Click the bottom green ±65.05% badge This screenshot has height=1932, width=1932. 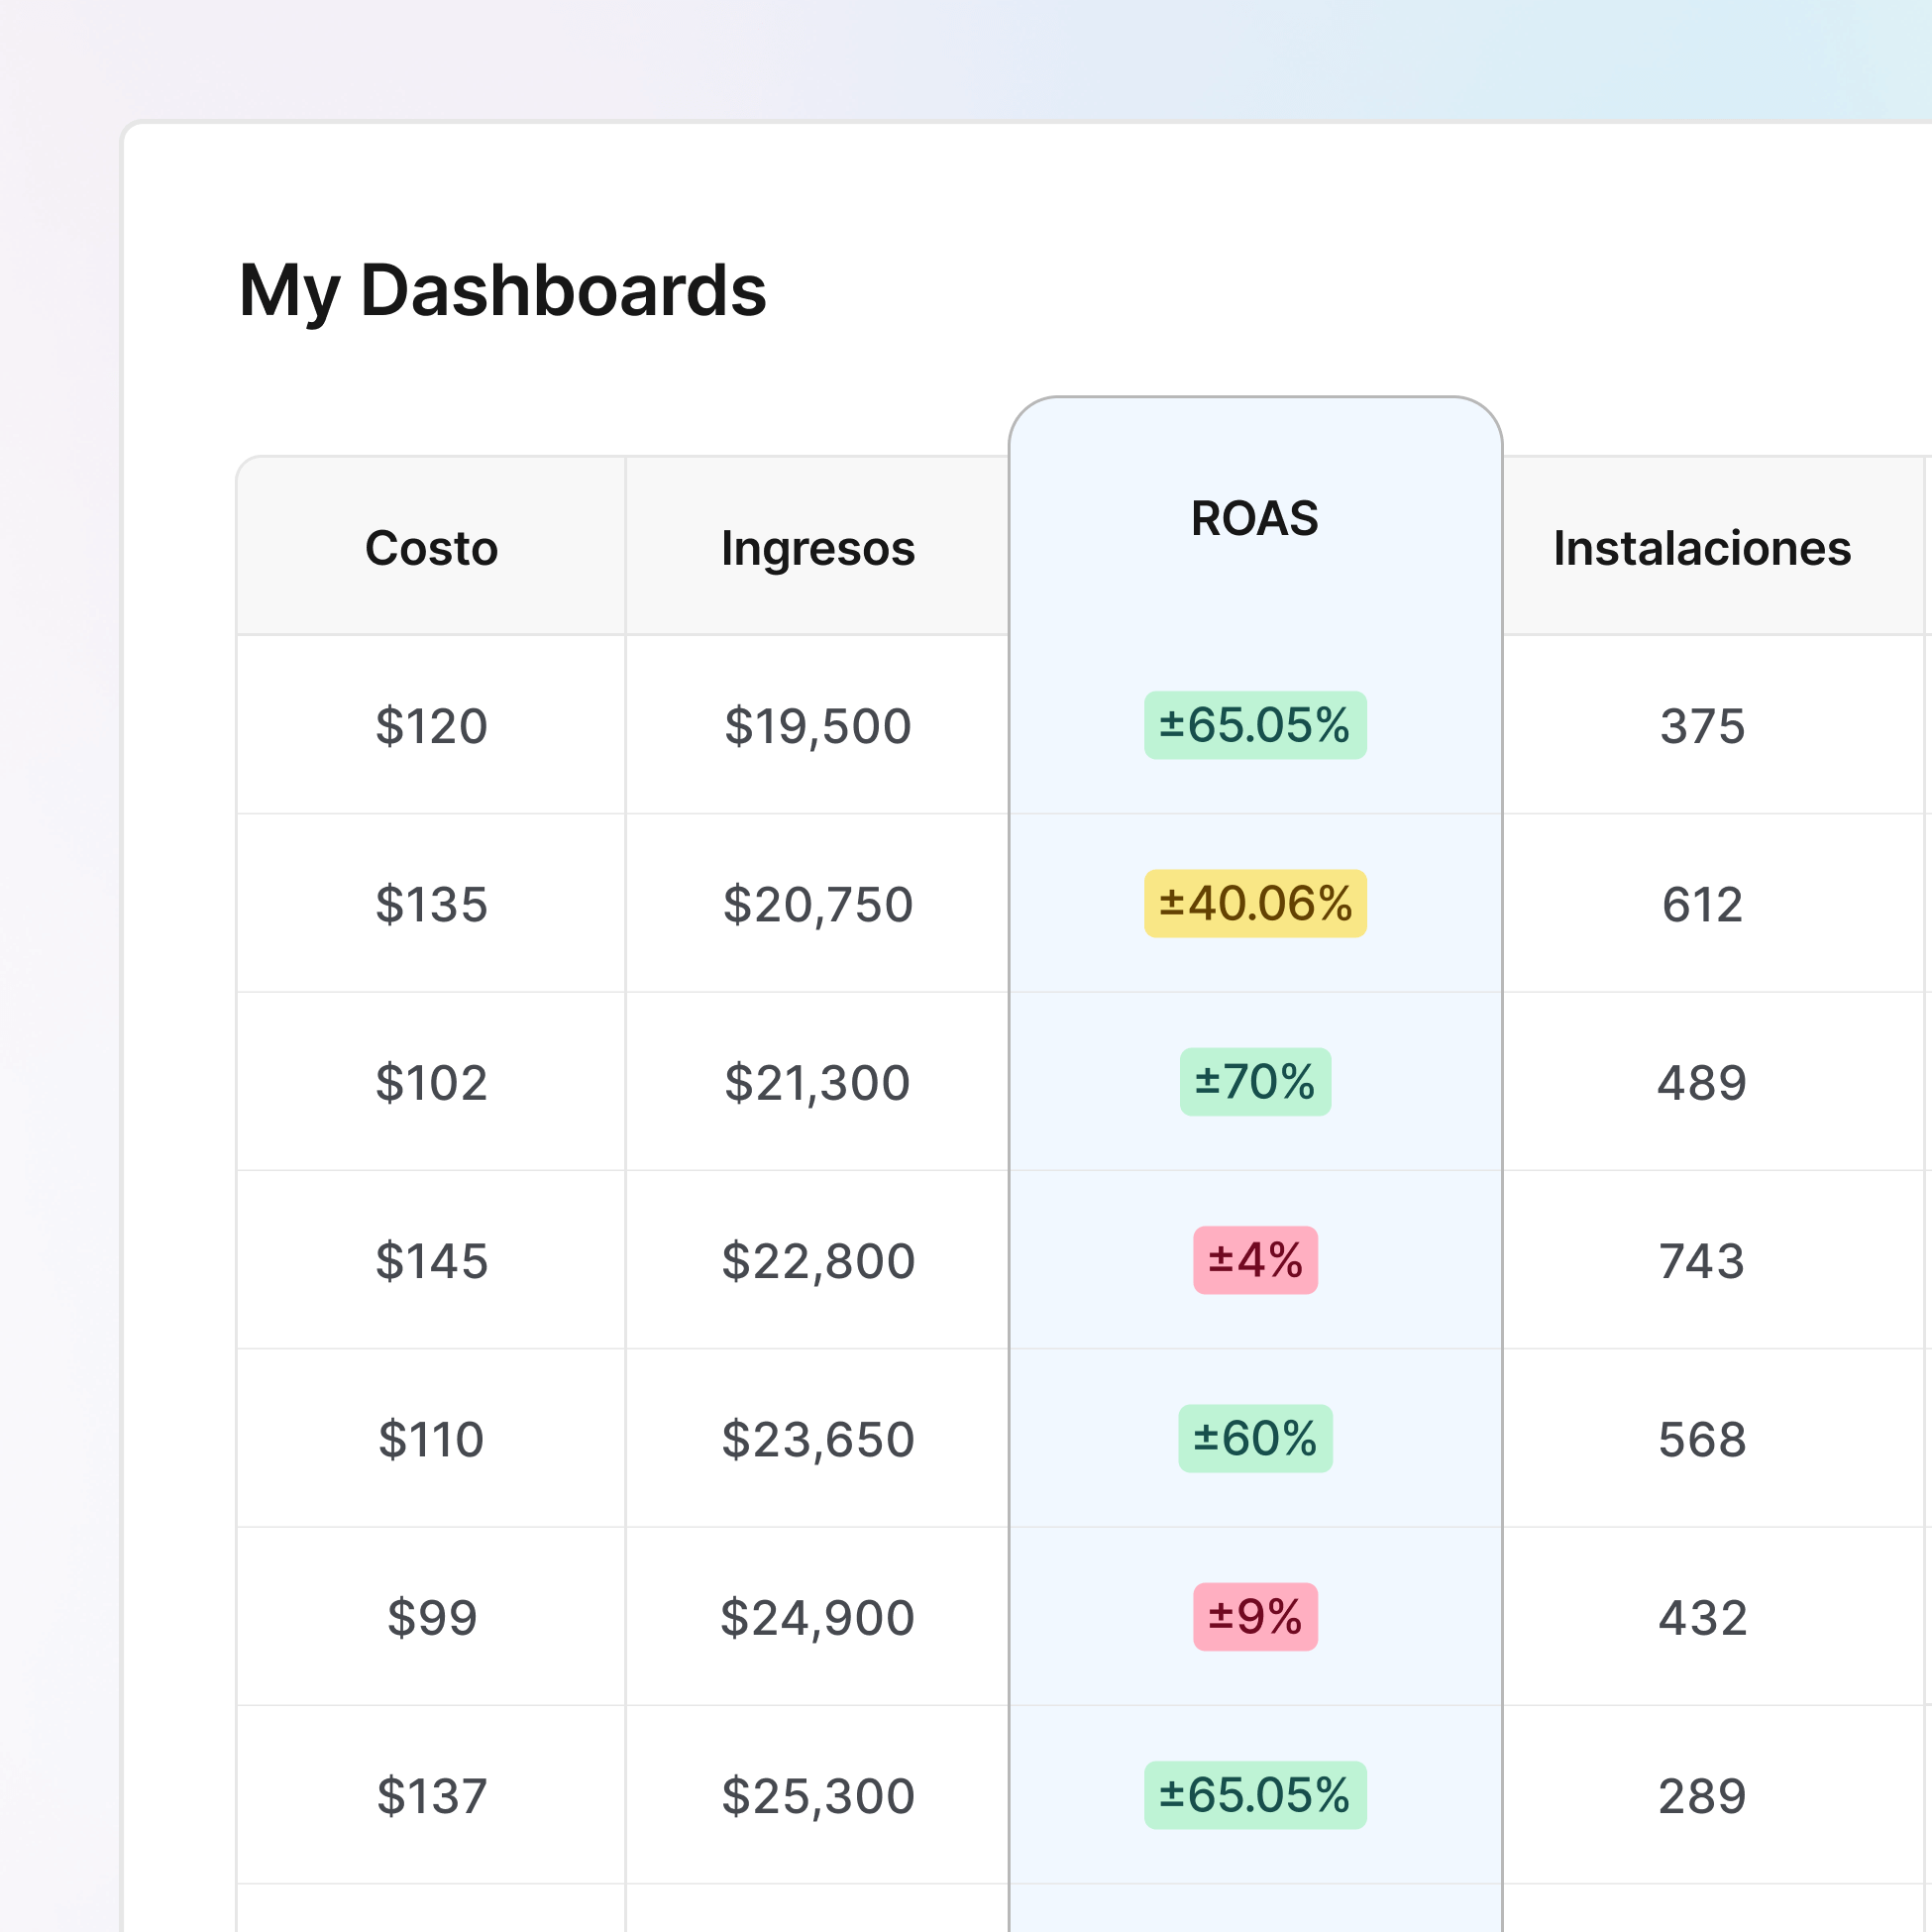point(1254,1795)
